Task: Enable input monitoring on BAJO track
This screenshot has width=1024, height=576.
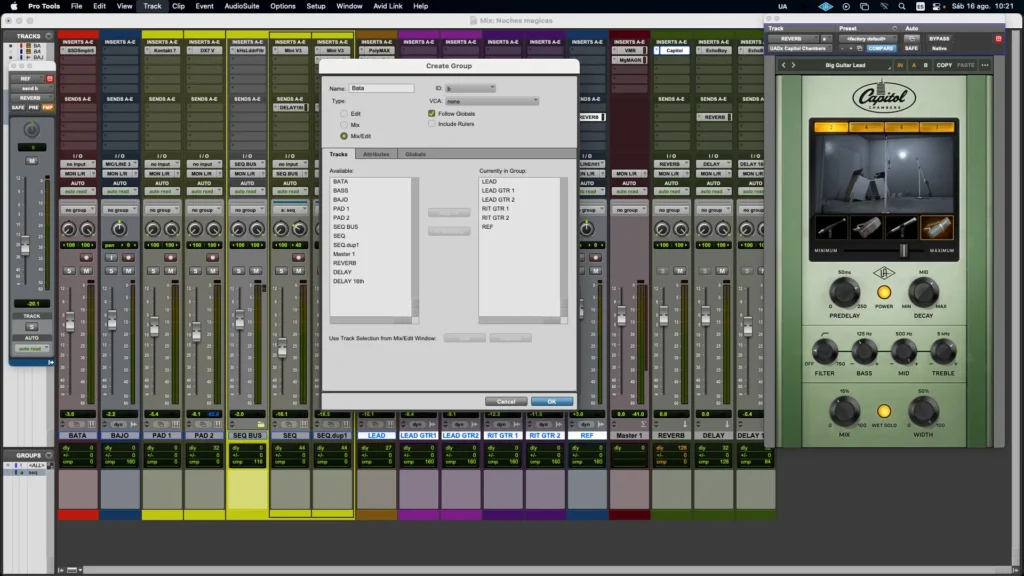Action: pos(112,257)
